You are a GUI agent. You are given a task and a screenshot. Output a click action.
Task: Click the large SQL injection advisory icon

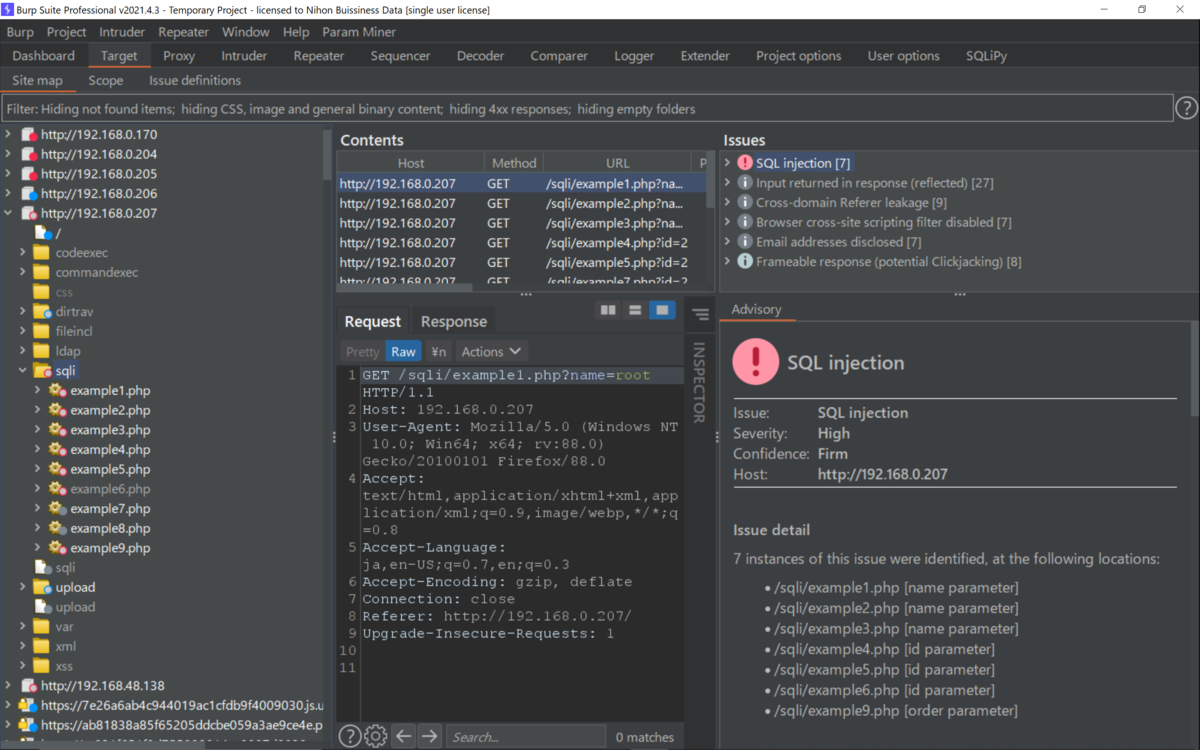point(756,362)
